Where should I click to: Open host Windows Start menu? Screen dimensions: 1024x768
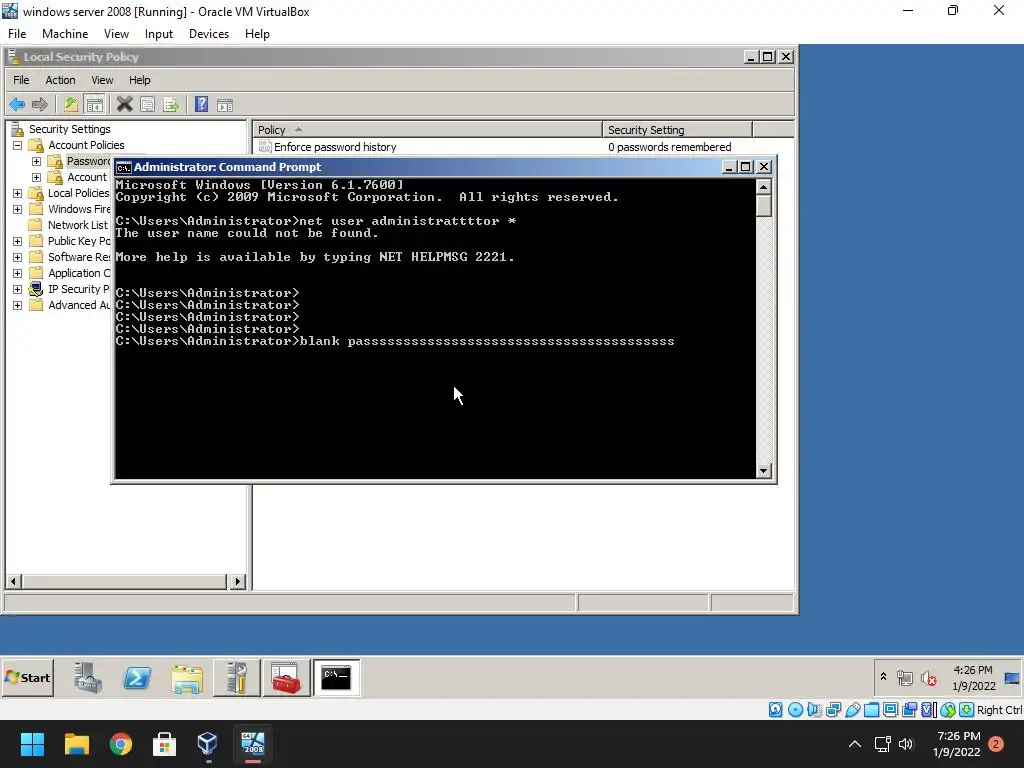(32, 744)
